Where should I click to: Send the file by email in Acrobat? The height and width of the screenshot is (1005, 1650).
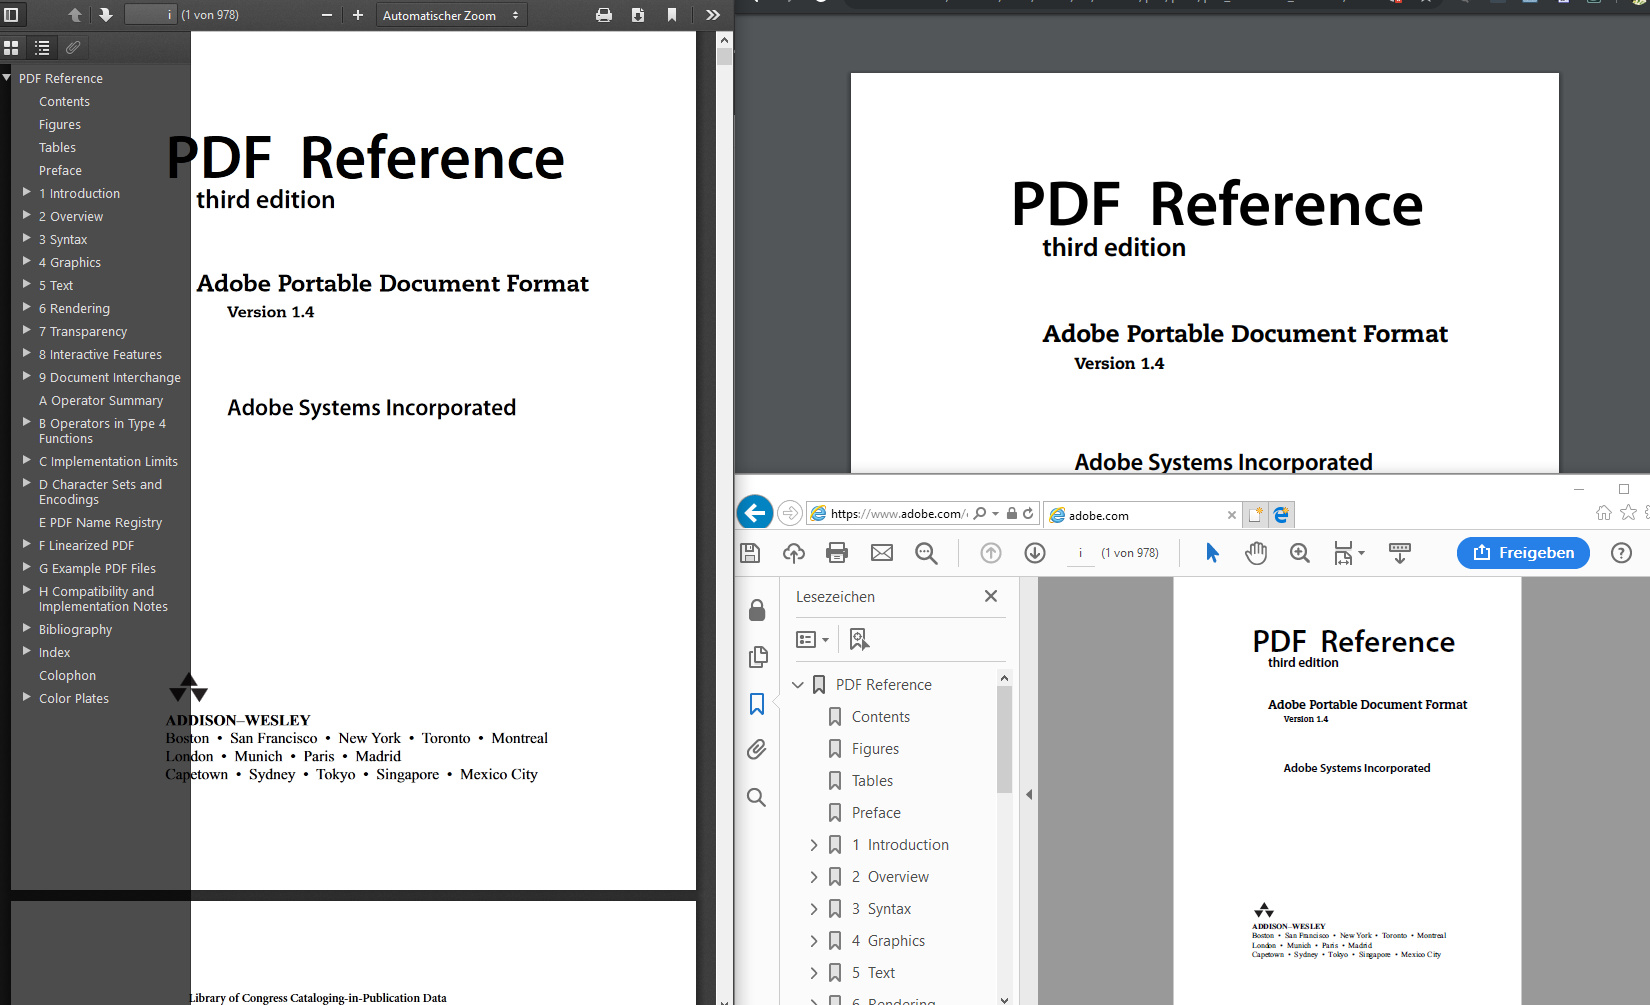click(x=882, y=553)
